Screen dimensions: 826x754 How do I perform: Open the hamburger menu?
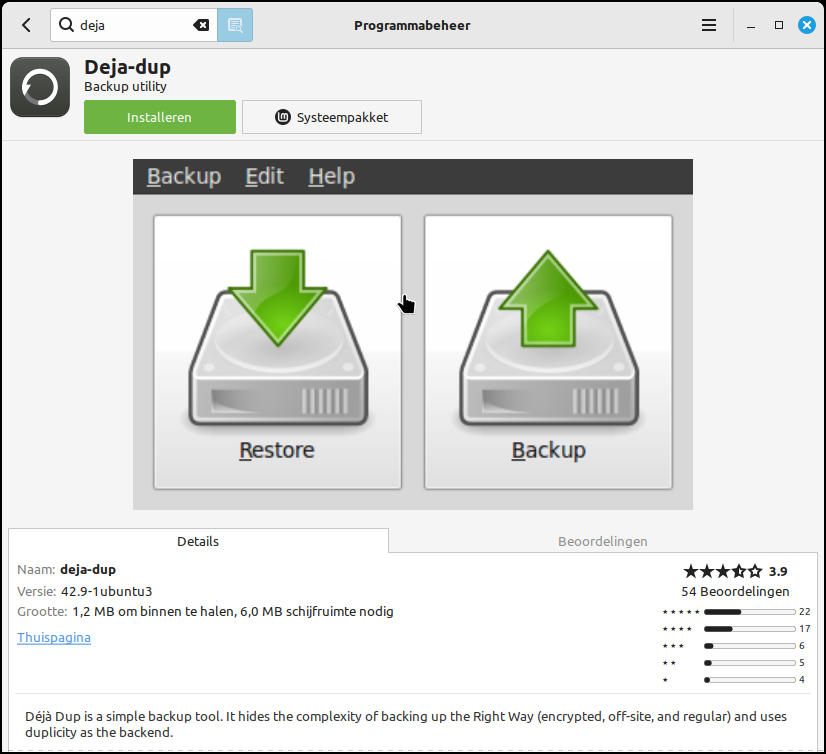pyautogui.click(x=709, y=25)
